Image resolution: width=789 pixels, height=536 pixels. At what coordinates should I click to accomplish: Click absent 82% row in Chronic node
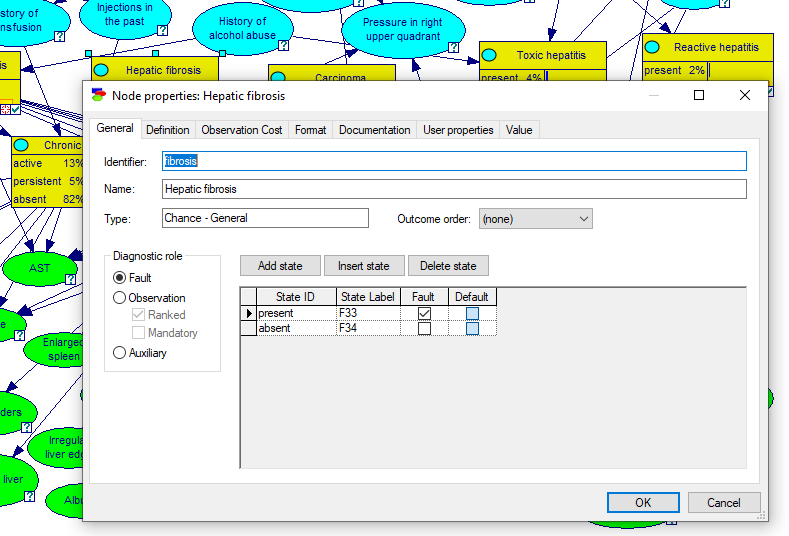pos(47,199)
